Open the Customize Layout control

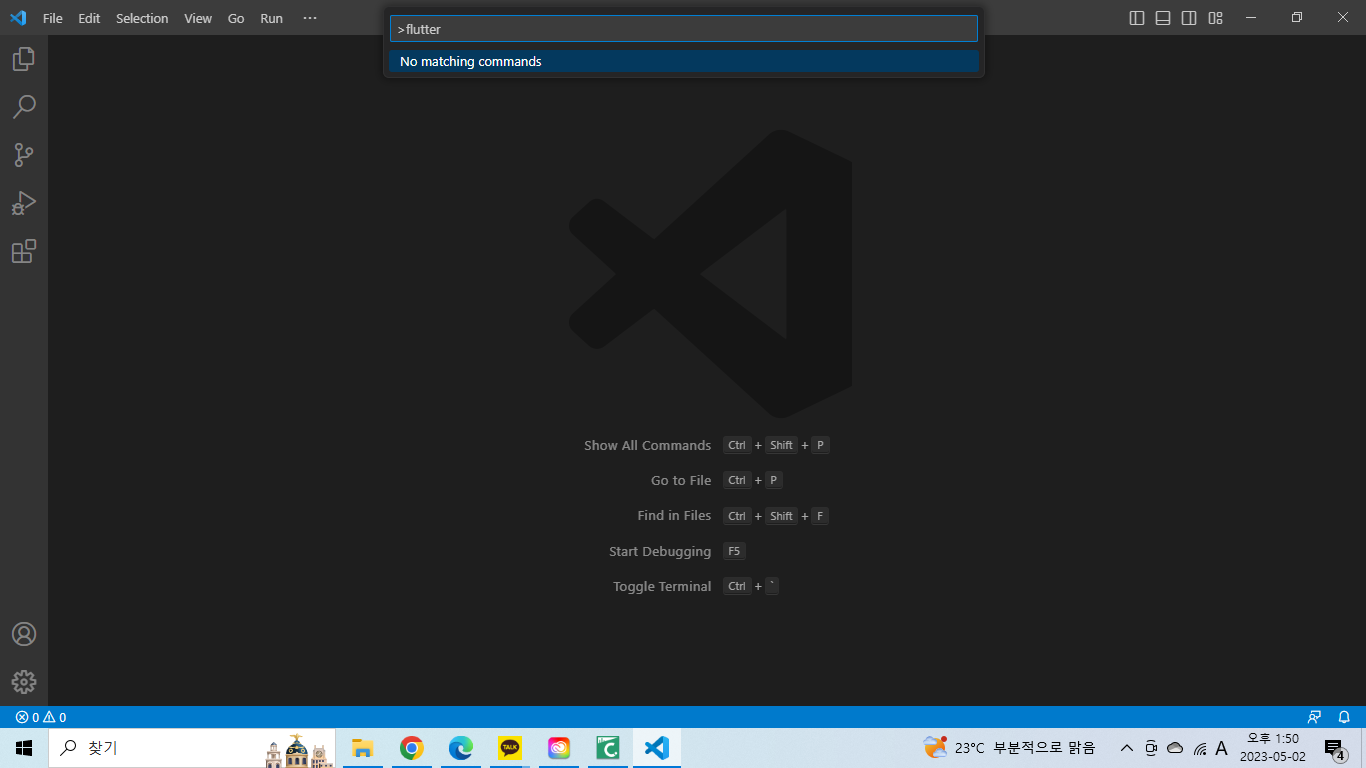click(x=1215, y=18)
